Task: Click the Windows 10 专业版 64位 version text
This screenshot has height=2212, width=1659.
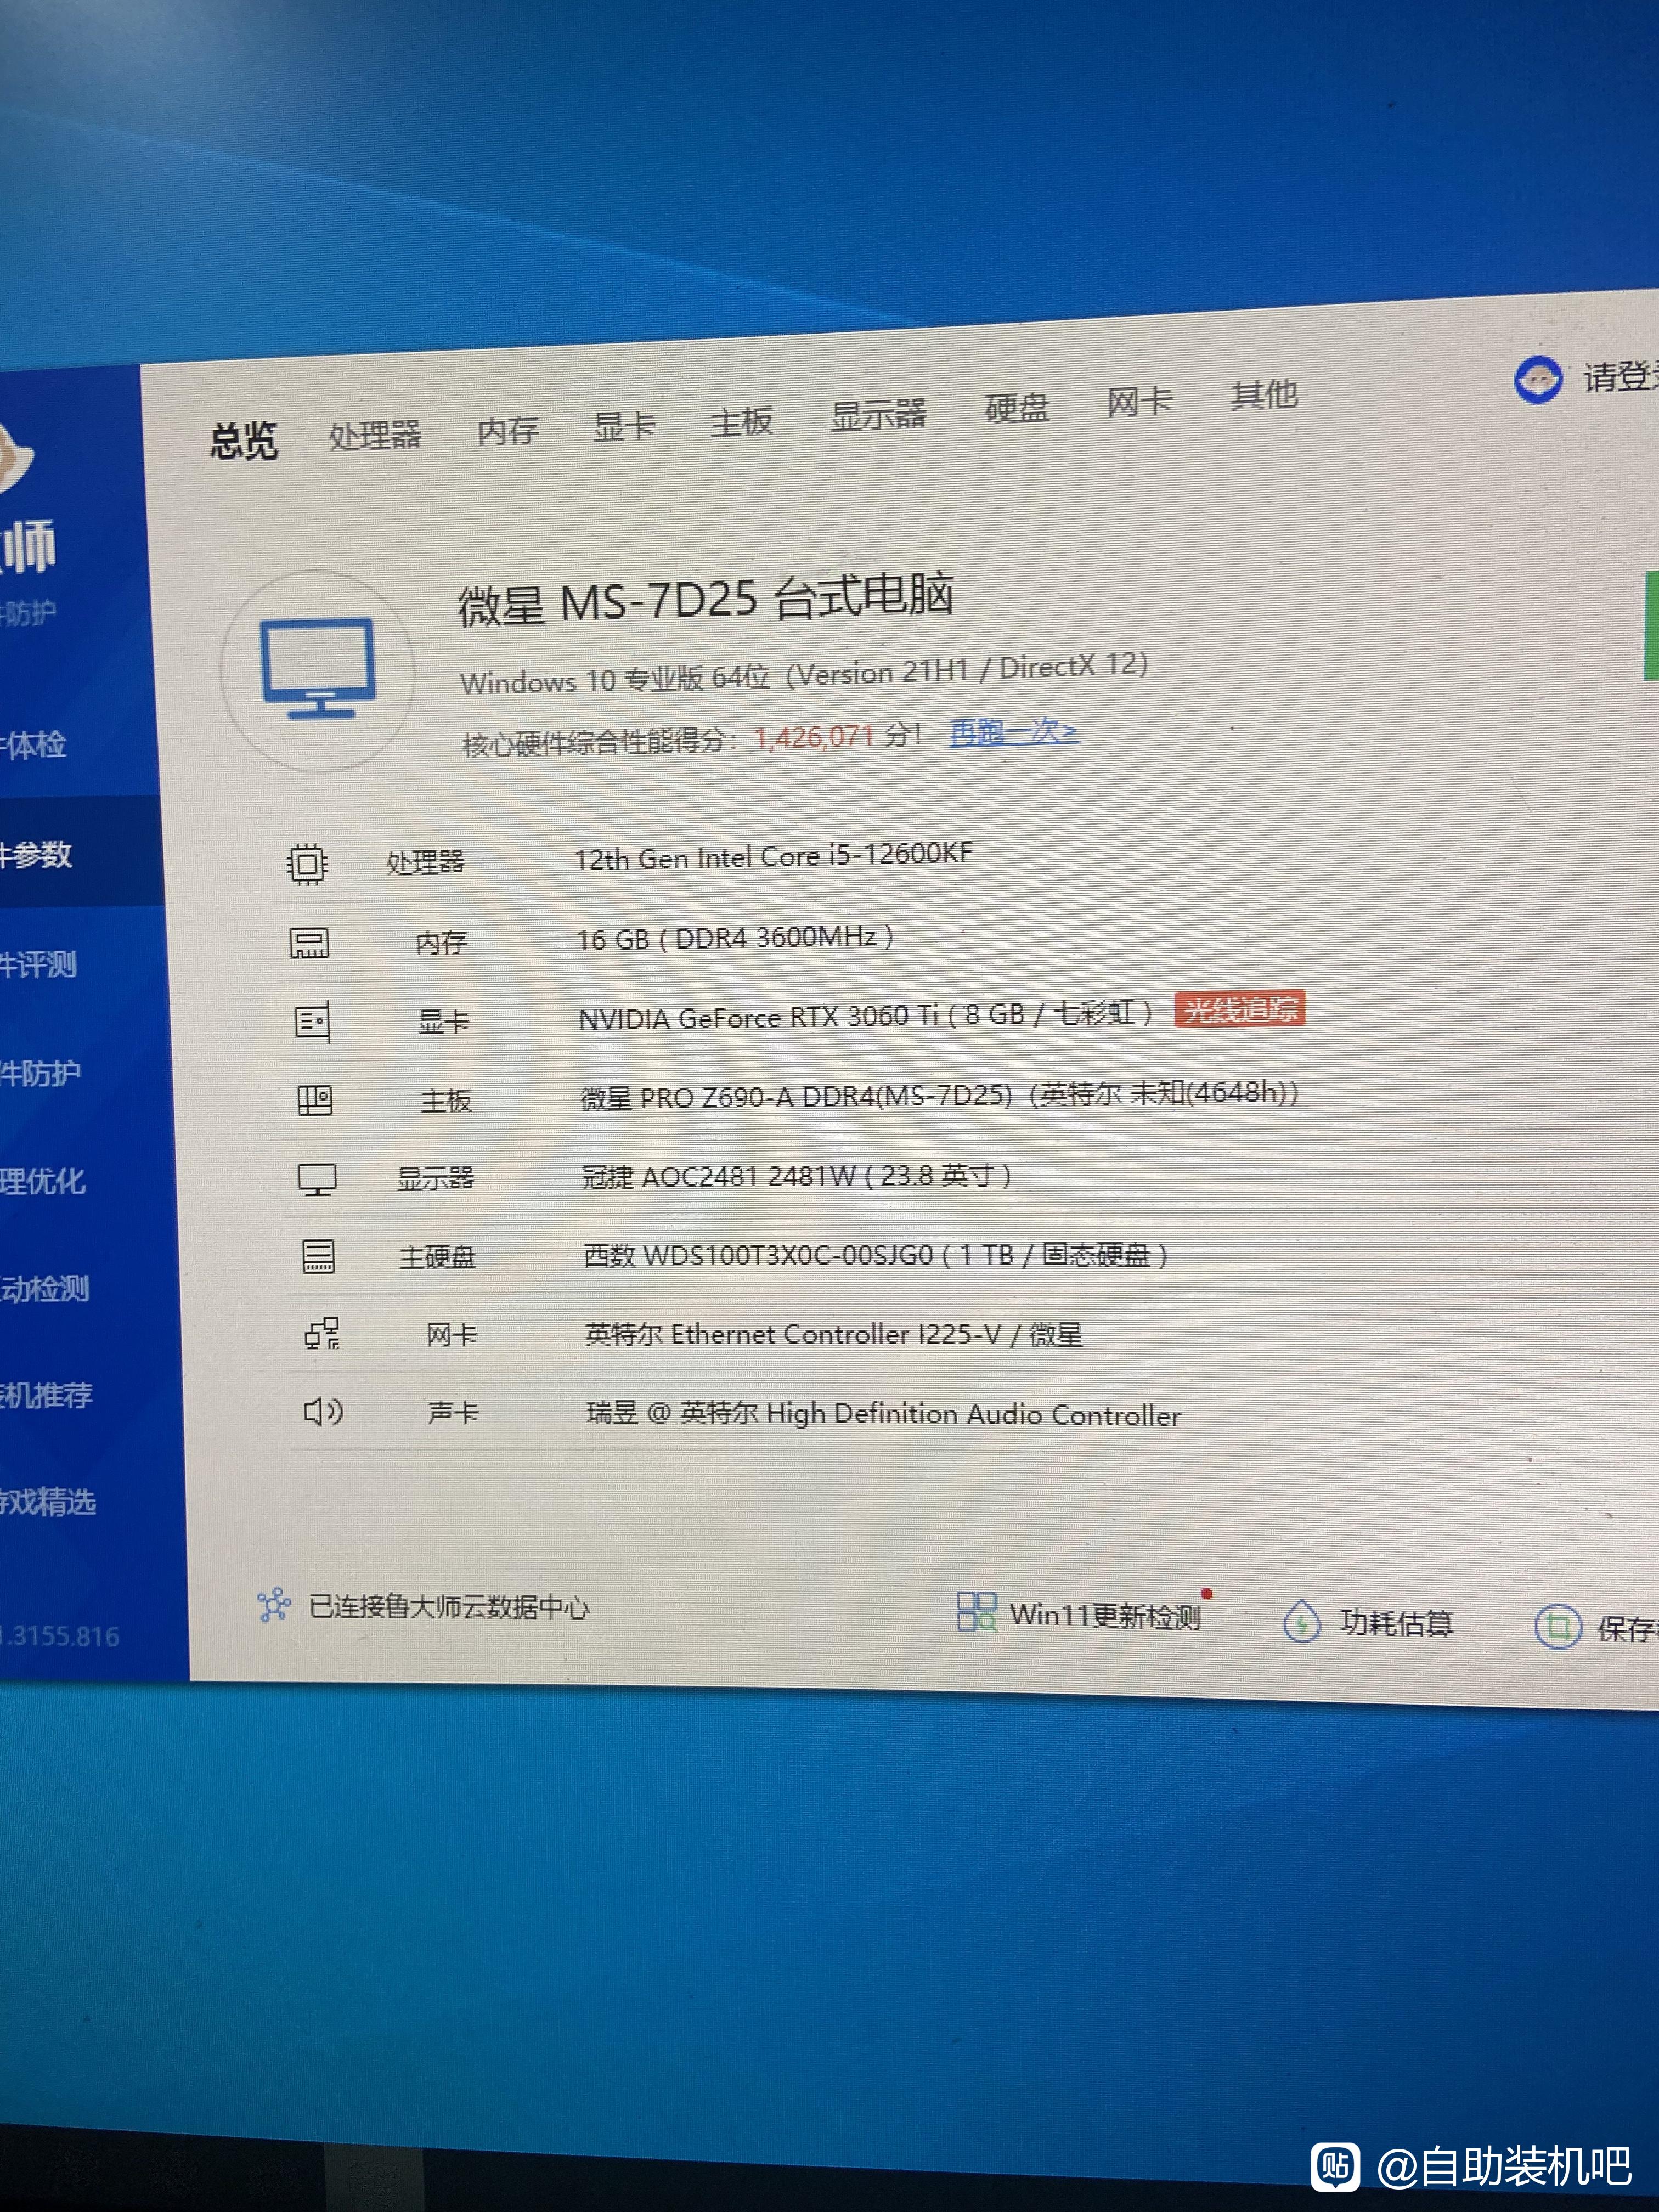Action: [804, 674]
